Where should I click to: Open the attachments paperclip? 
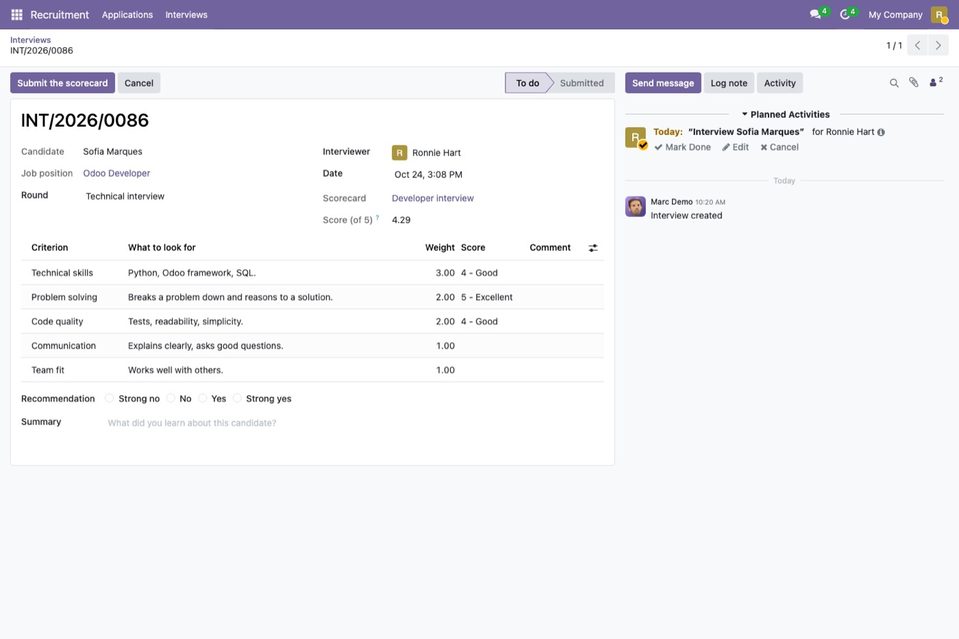click(x=913, y=83)
